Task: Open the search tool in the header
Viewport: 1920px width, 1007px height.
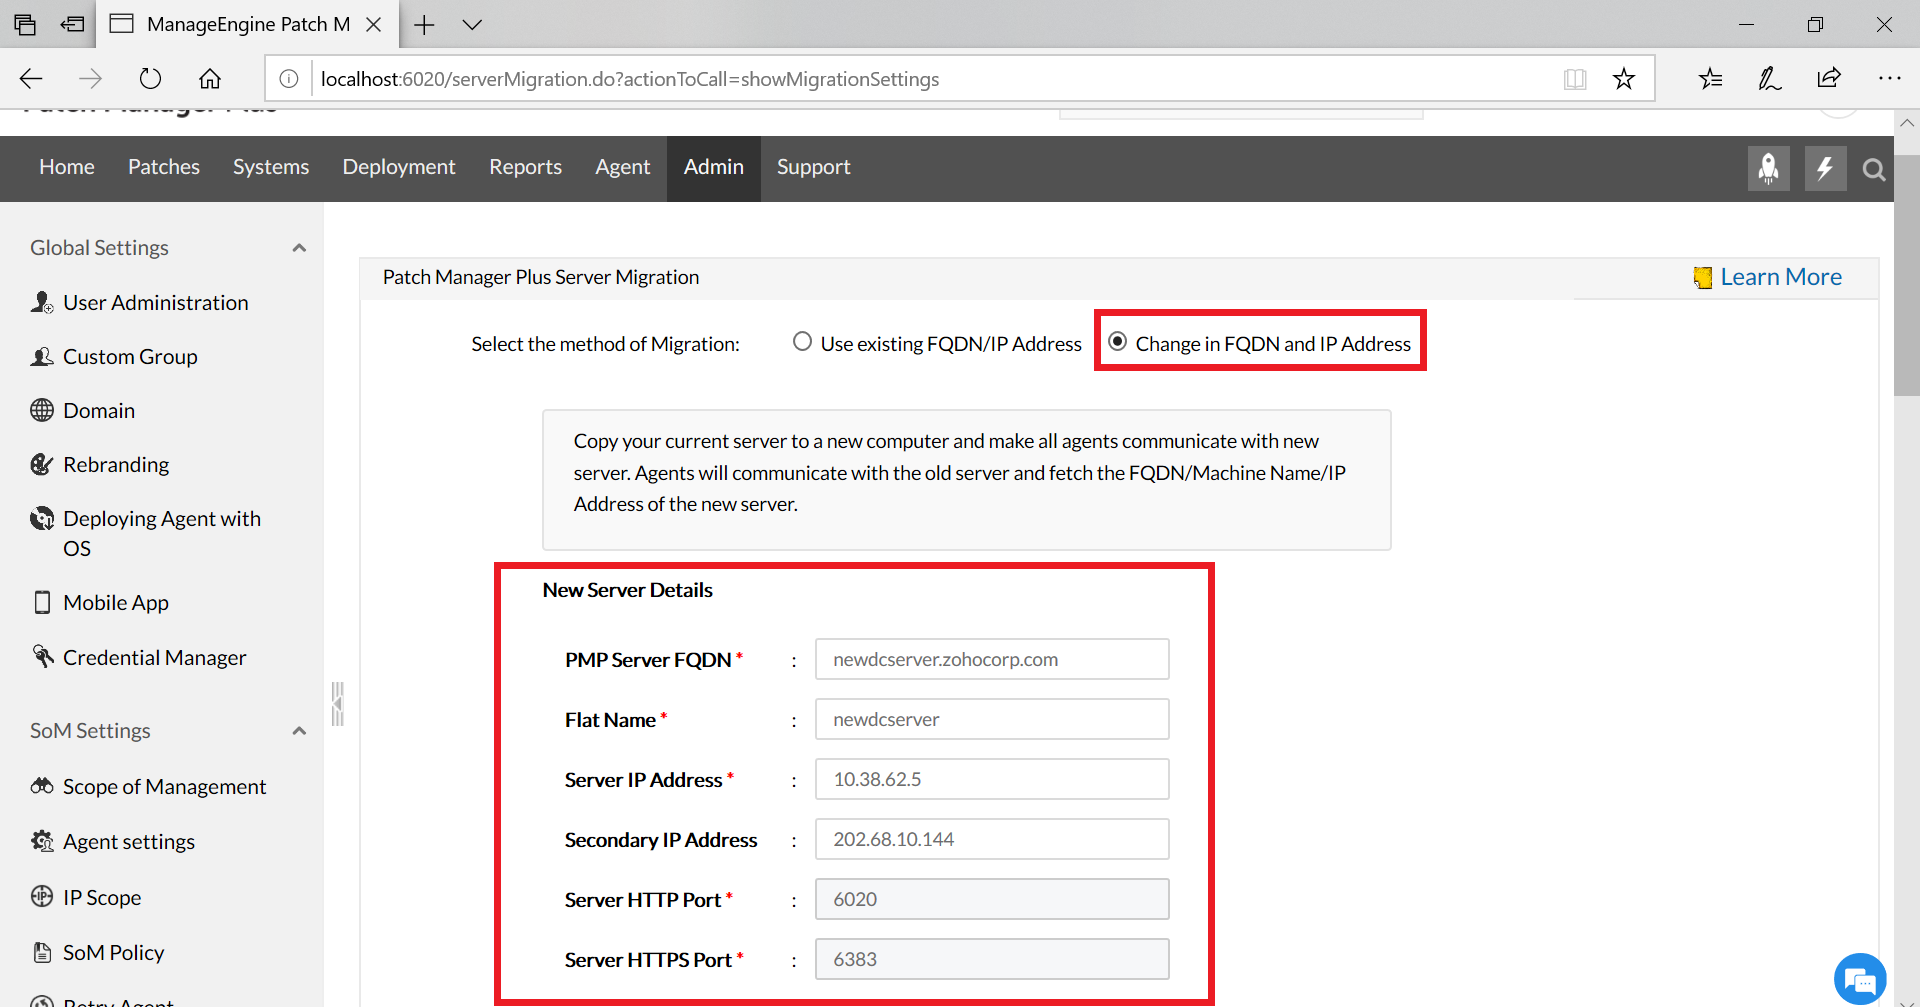Action: 1872,170
